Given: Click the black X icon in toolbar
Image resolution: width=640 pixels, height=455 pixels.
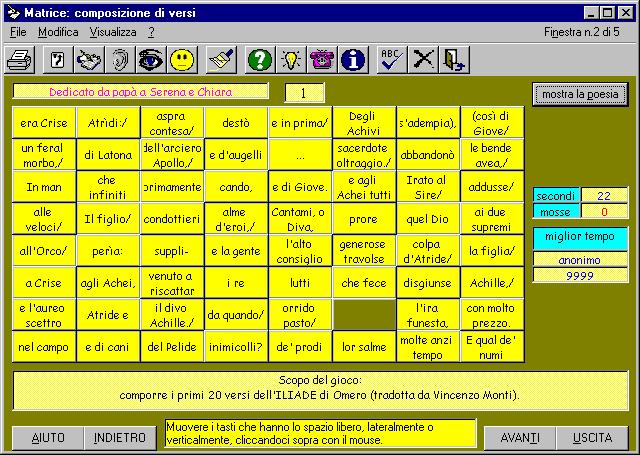Looking at the screenshot, I should click(x=424, y=60).
